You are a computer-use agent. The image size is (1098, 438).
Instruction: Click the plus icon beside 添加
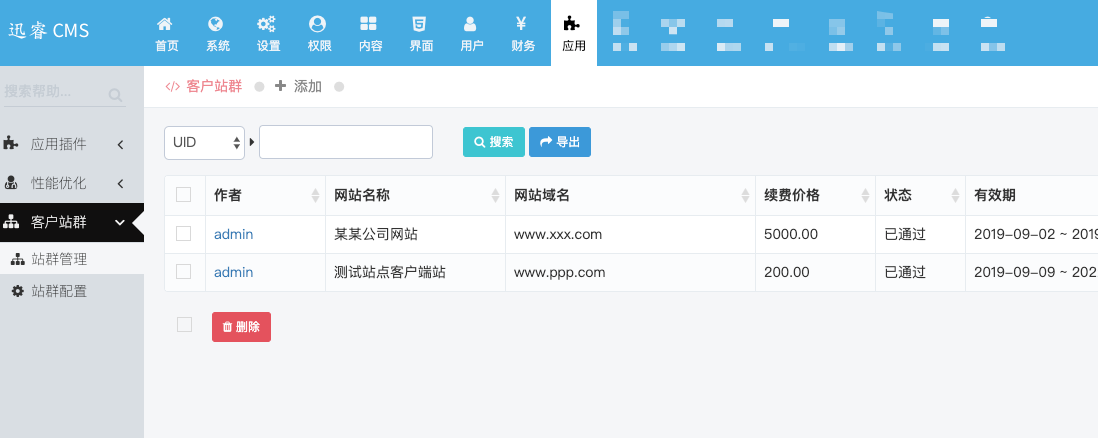[x=280, y=86]
